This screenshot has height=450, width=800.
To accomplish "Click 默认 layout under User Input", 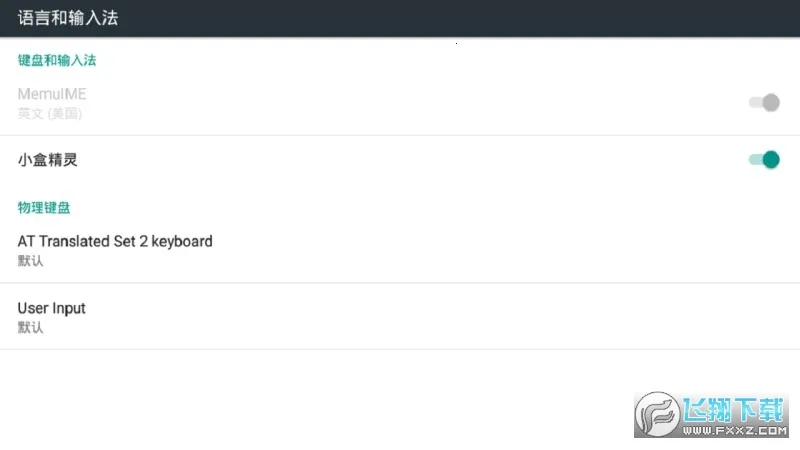I will coord(31,327).
